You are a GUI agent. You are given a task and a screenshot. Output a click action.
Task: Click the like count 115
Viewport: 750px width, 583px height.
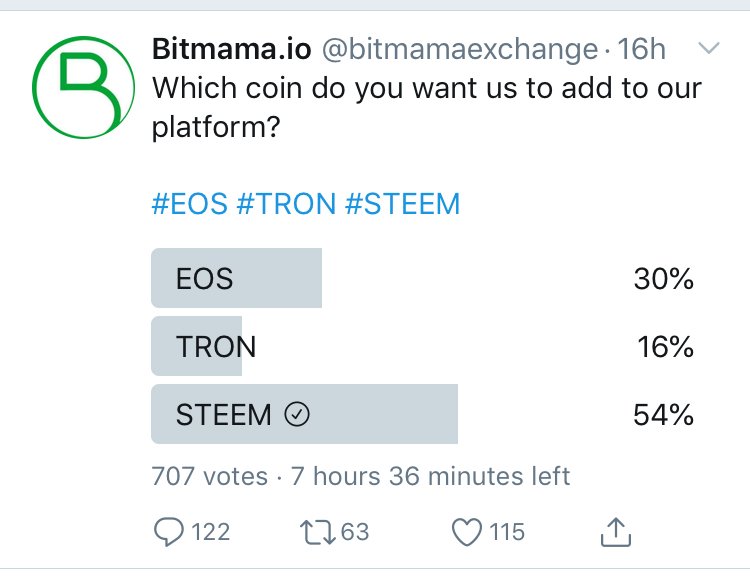click(x=507, y=532)
